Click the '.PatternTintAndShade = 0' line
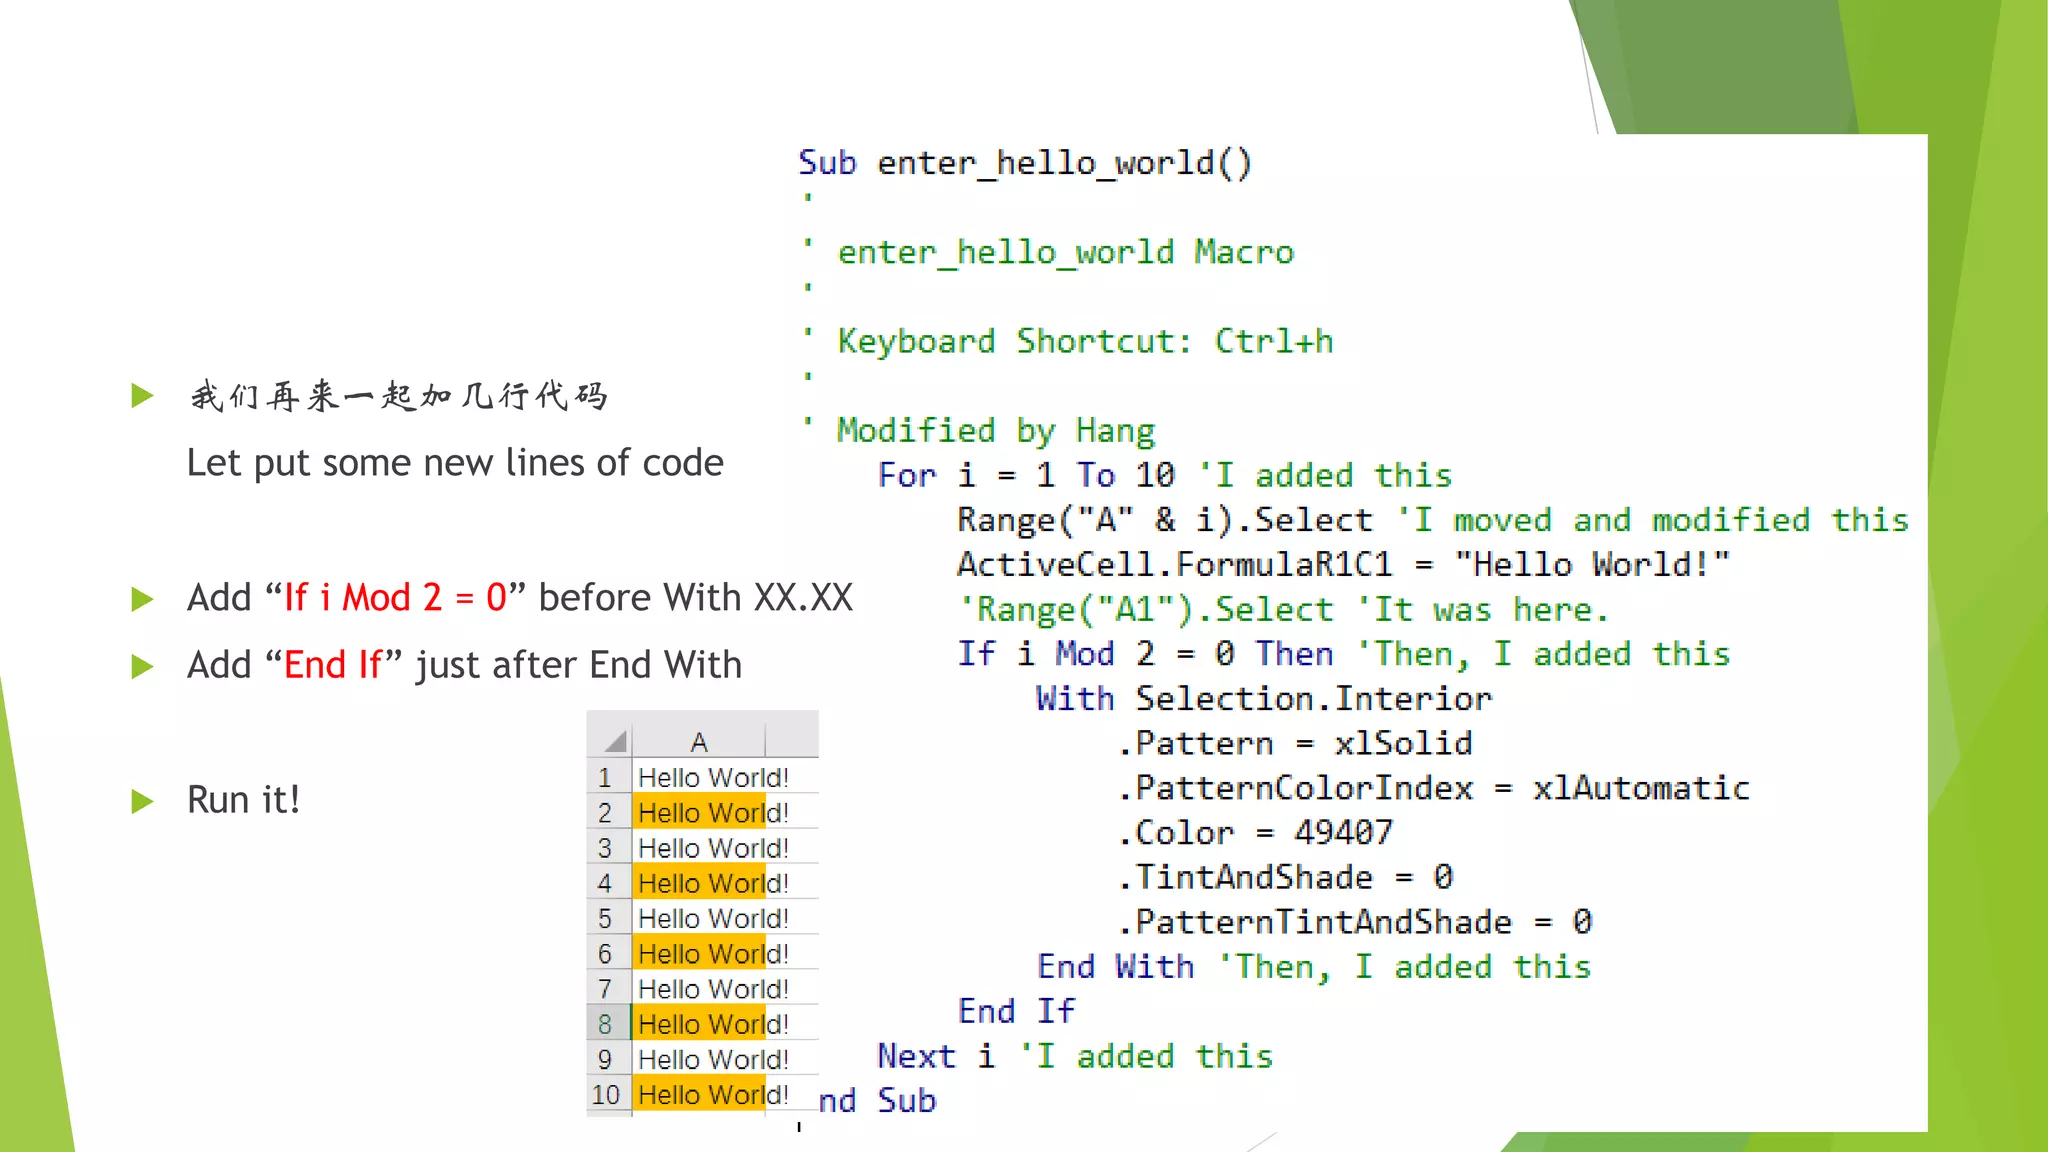This screenshot has height=1152, width=2048. 1354,922
